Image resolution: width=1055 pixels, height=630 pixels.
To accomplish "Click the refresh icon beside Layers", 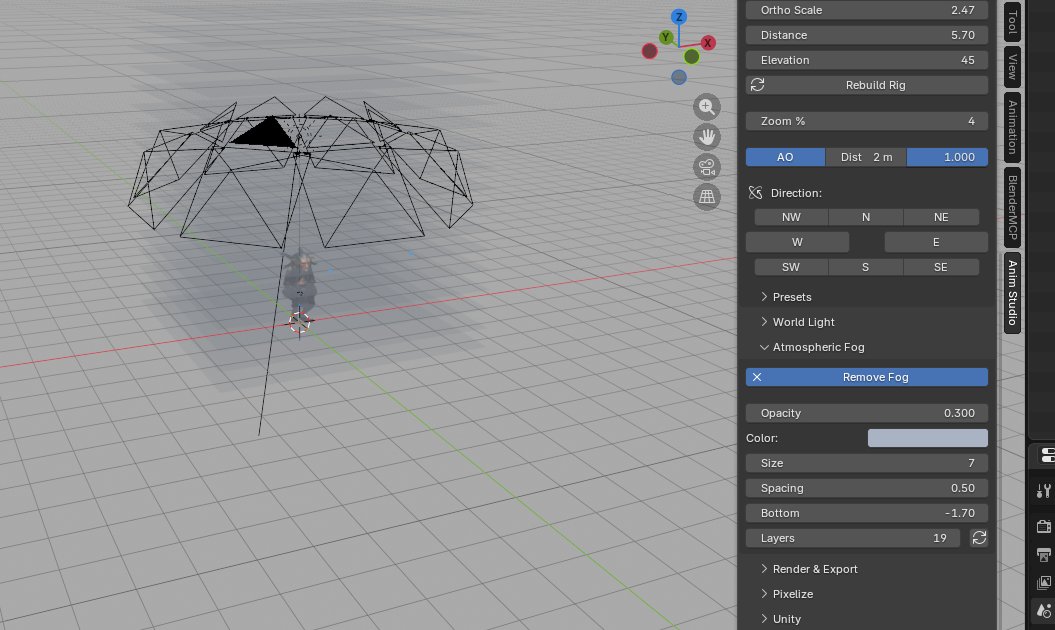I will point(979,538).
